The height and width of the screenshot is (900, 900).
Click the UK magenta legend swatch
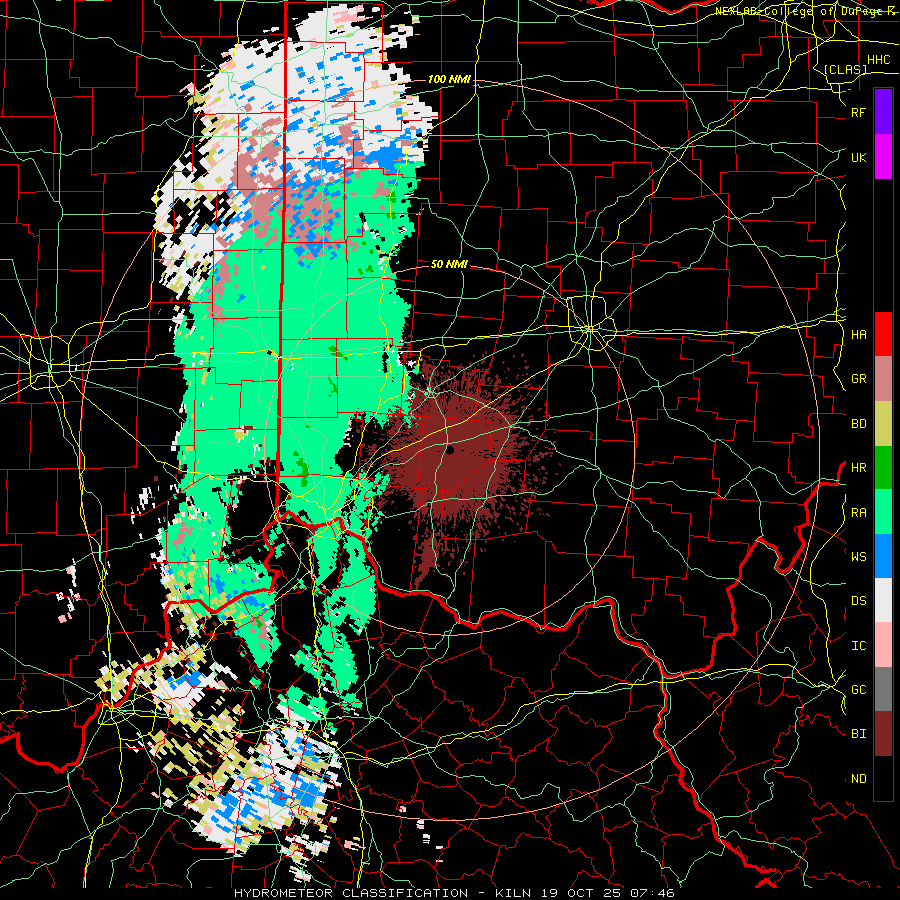pyautogui.click(x=883, y=157)
